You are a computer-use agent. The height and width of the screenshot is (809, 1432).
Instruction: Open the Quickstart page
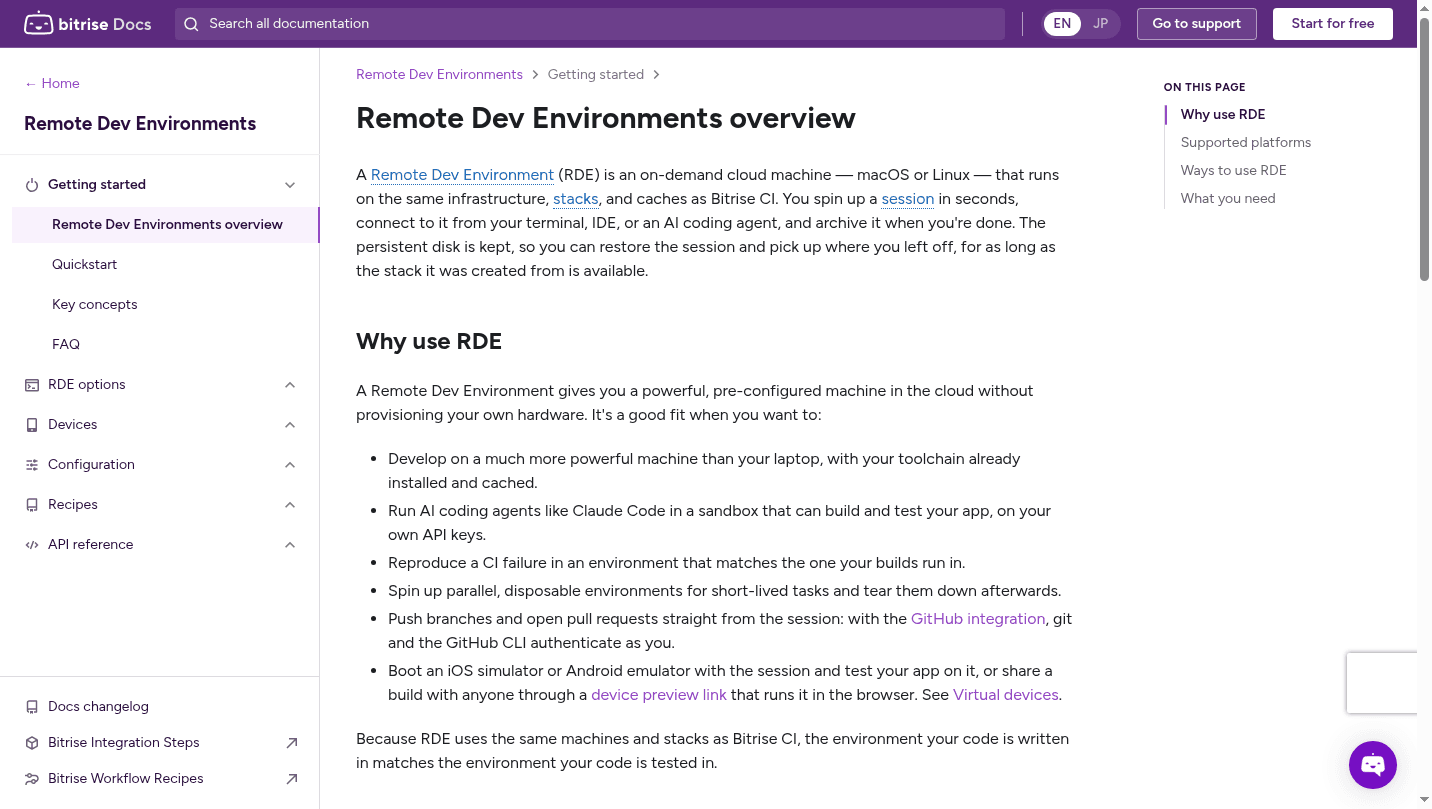click(x=84, y=265)
